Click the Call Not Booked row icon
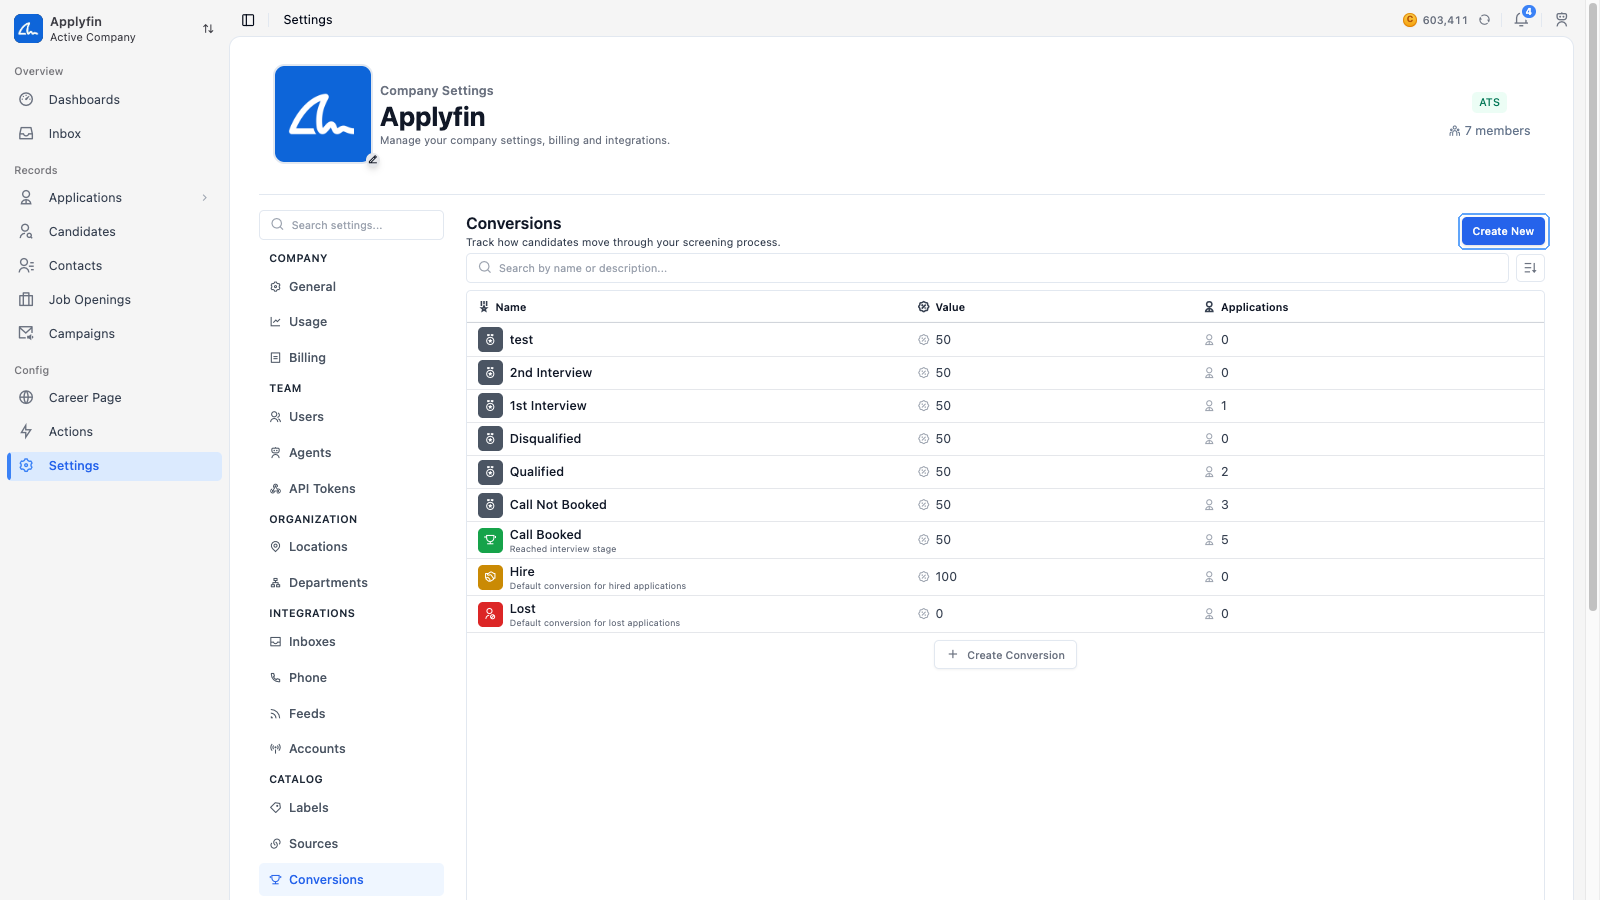The height and width of the screenshot is (900, 1600). coord(490,505)
